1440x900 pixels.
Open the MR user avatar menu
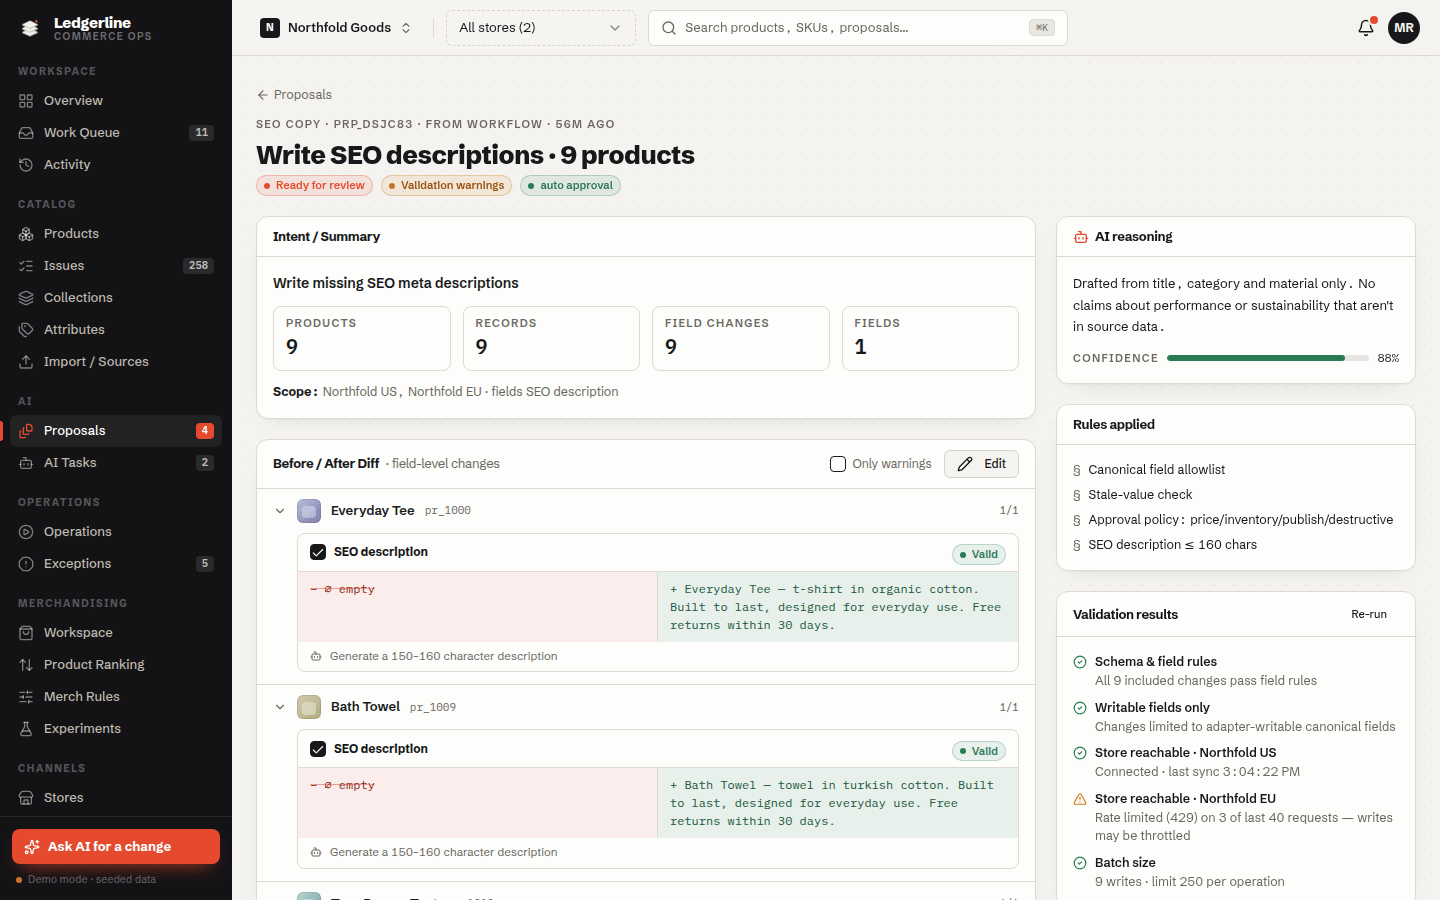point(1404,28)
